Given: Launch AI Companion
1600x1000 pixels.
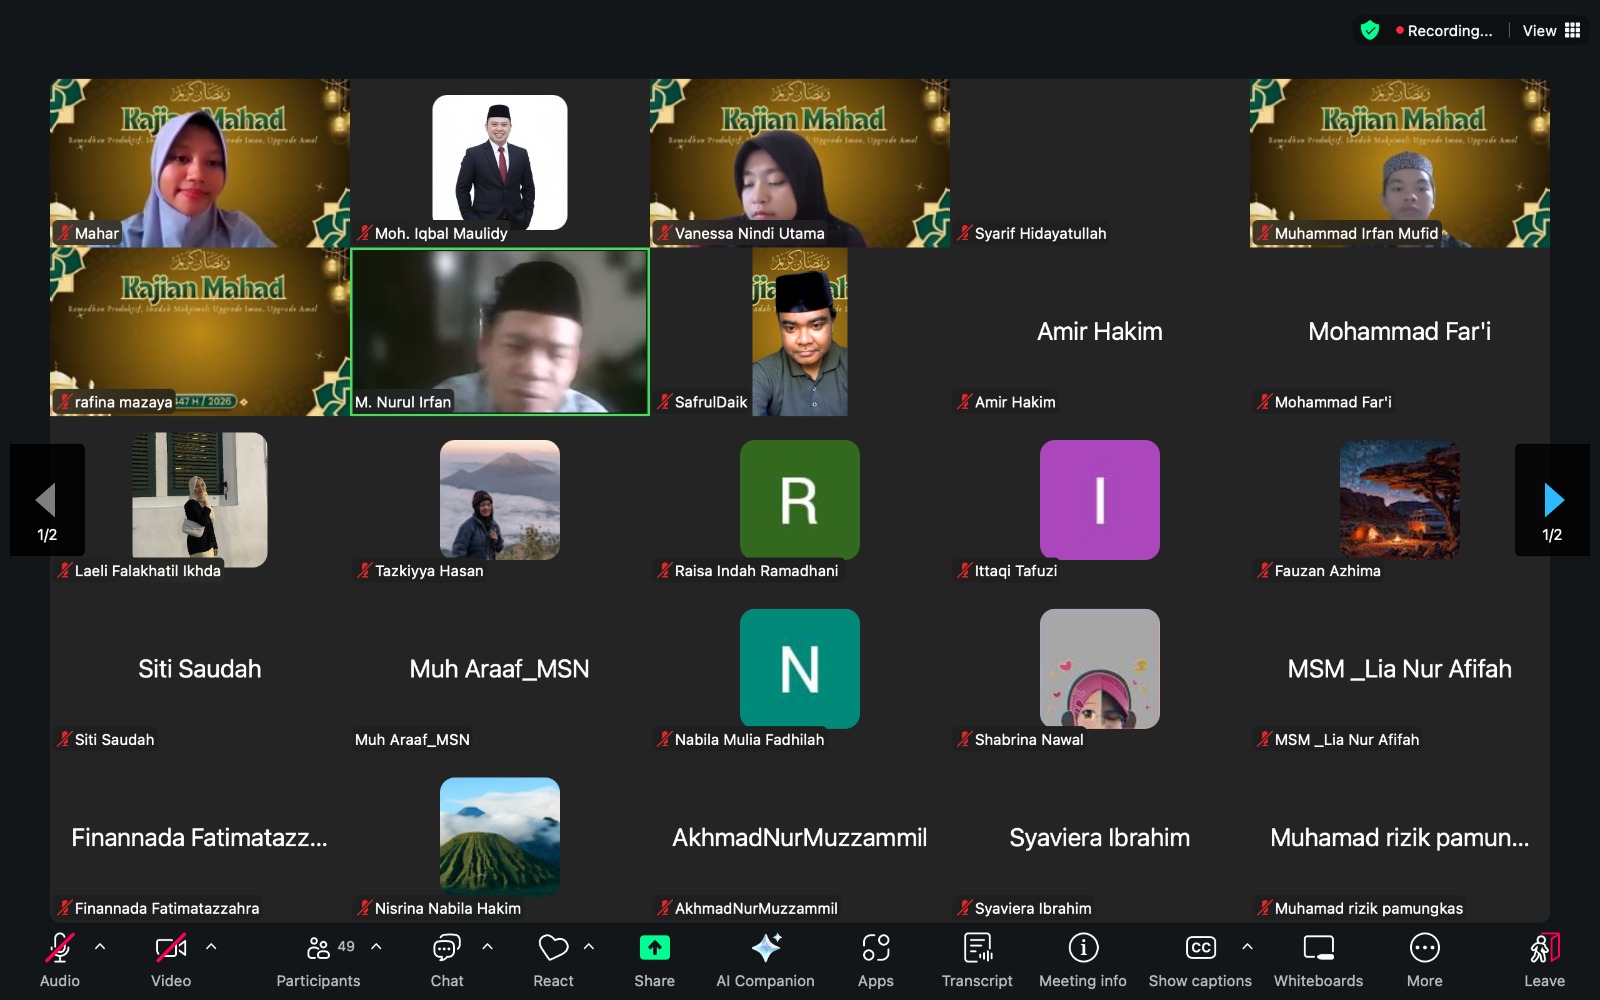Looking at the screenshot, I should tap(765, 960).
